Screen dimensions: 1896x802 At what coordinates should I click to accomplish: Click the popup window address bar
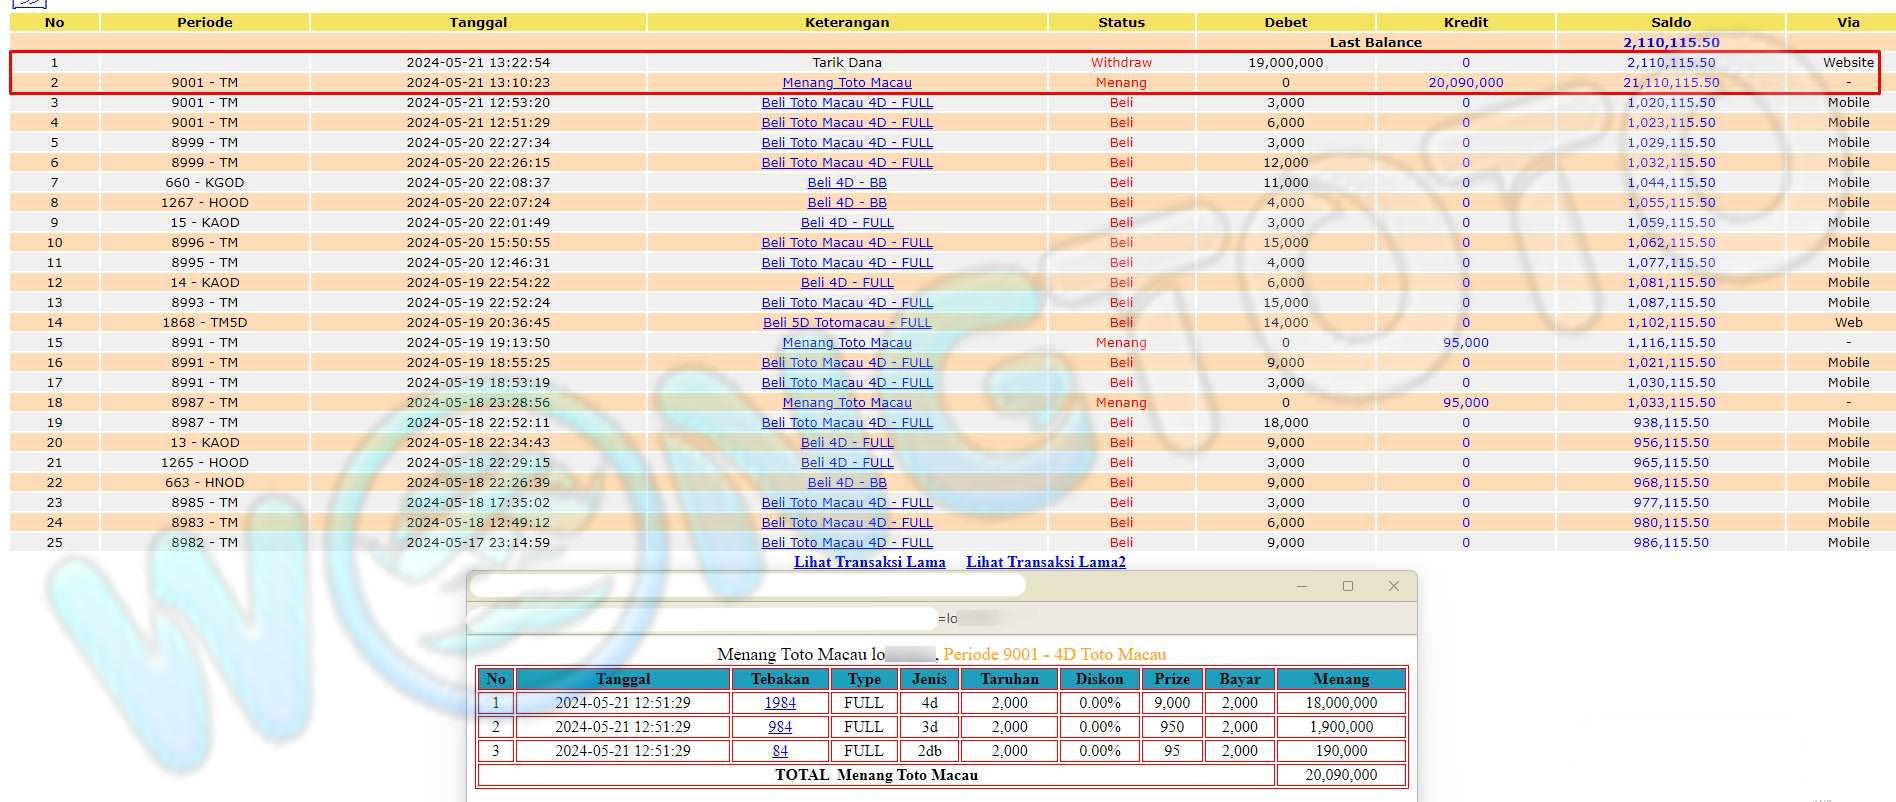coord(702,619)
